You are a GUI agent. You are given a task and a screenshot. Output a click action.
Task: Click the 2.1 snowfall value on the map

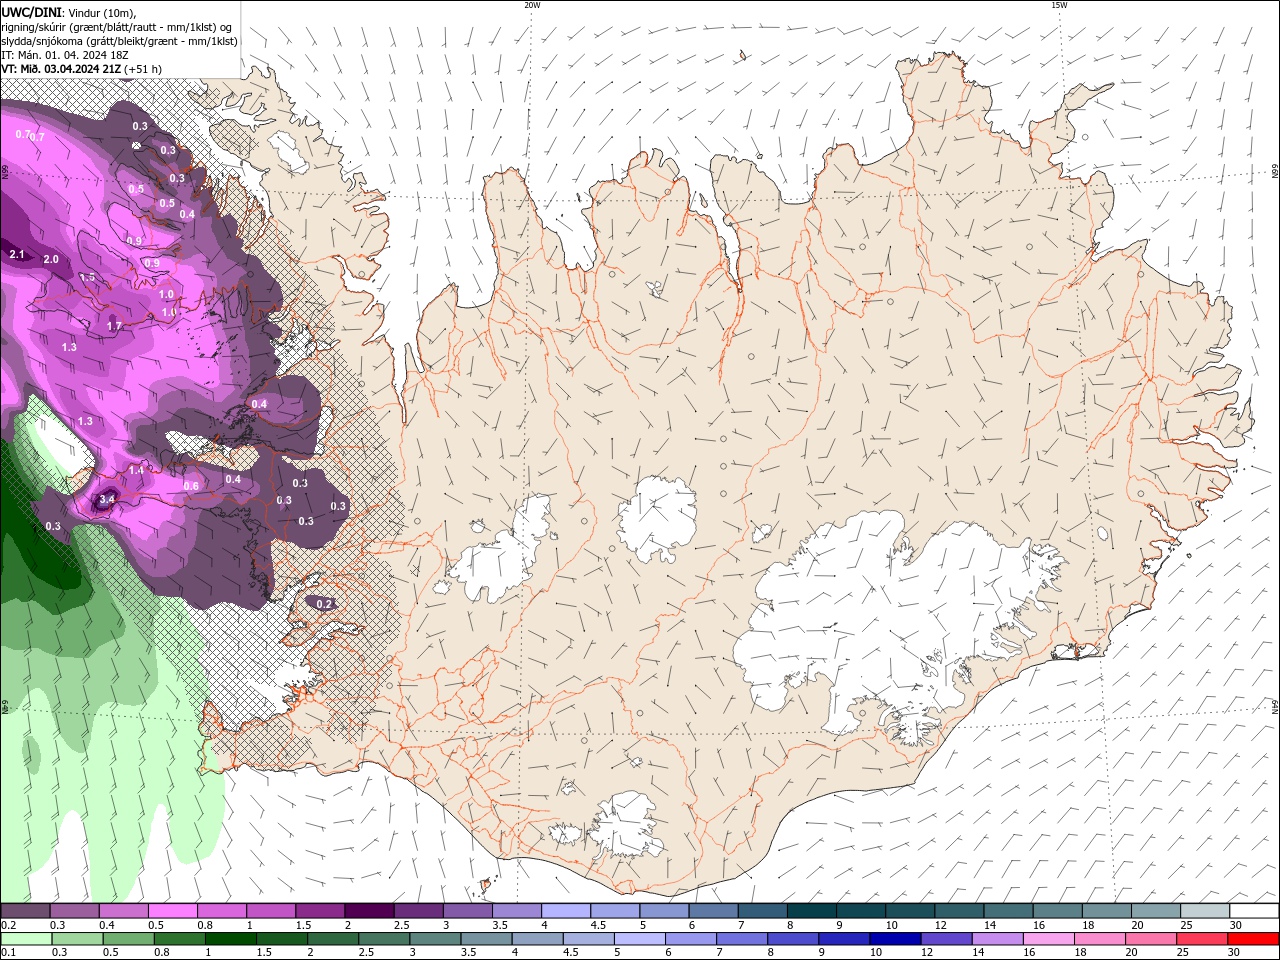click(17, 255)
